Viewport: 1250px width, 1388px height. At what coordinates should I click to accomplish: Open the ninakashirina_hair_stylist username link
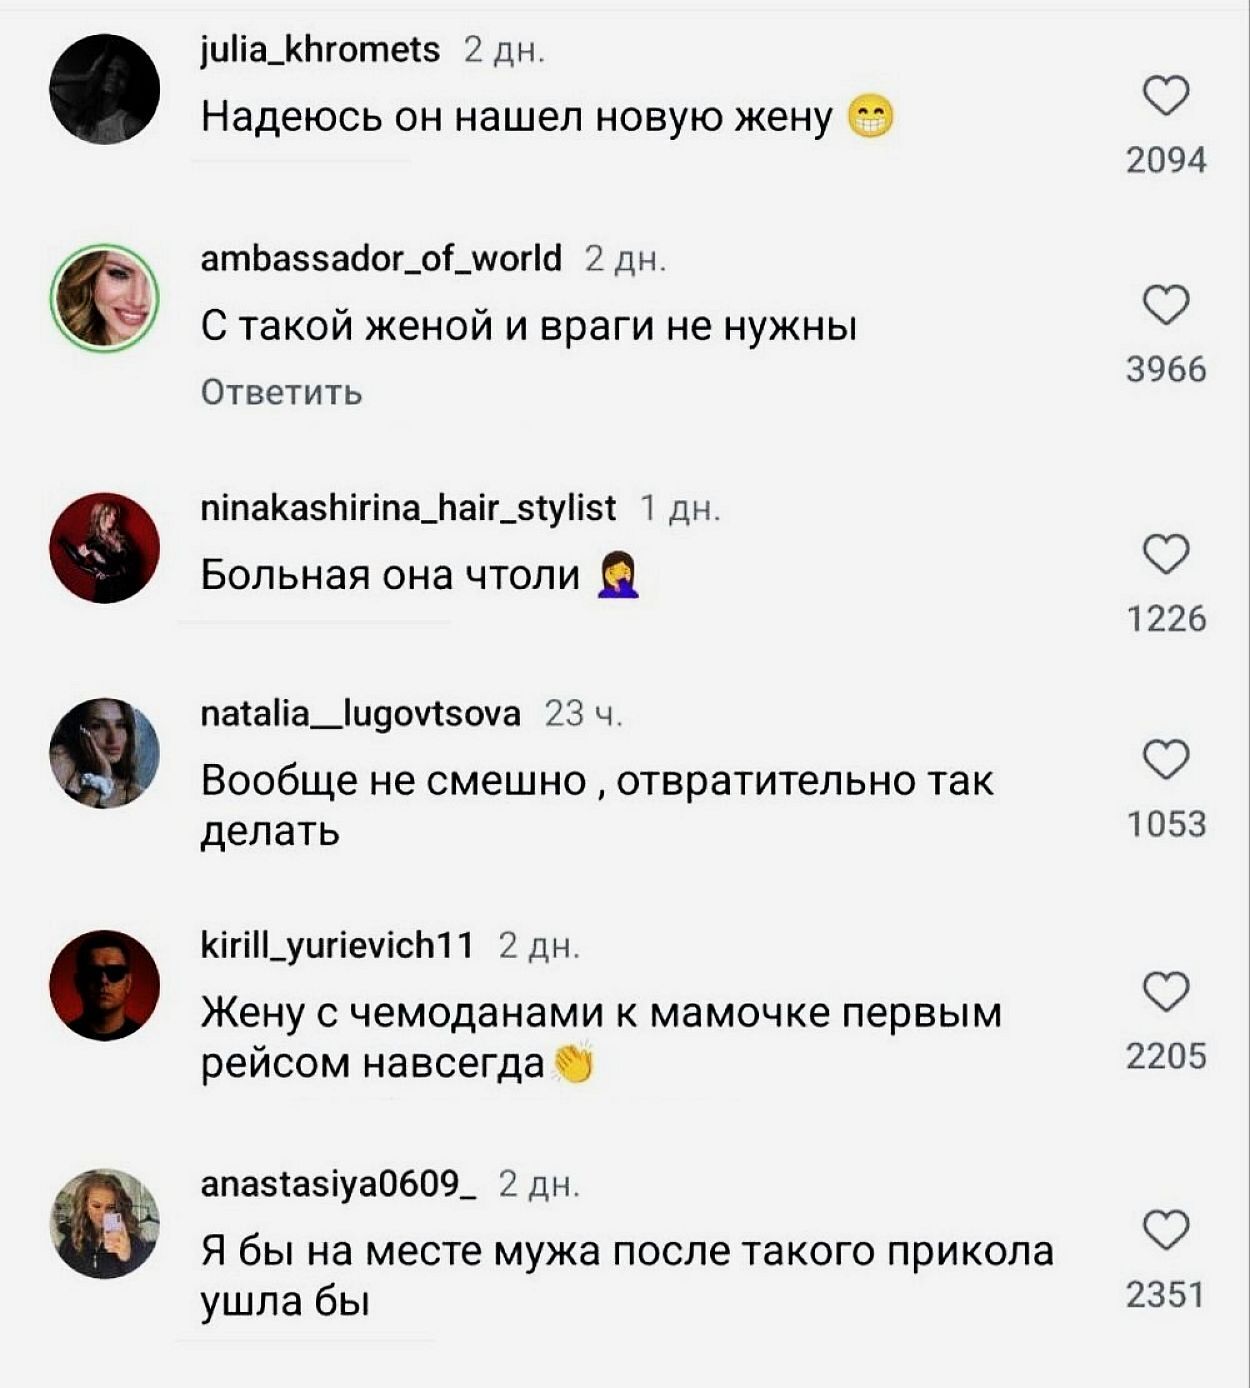point(408,508)
